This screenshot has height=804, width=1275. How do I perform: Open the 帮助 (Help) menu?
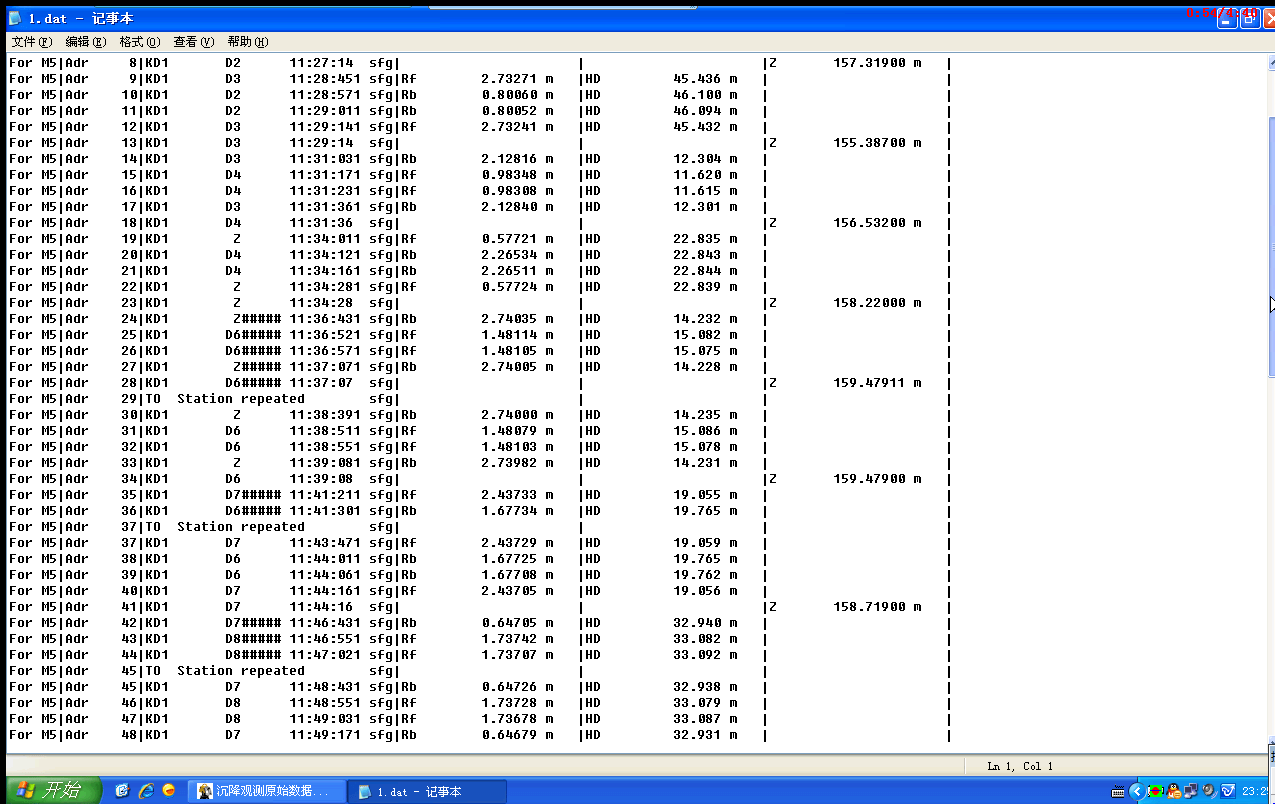point(247,42)
